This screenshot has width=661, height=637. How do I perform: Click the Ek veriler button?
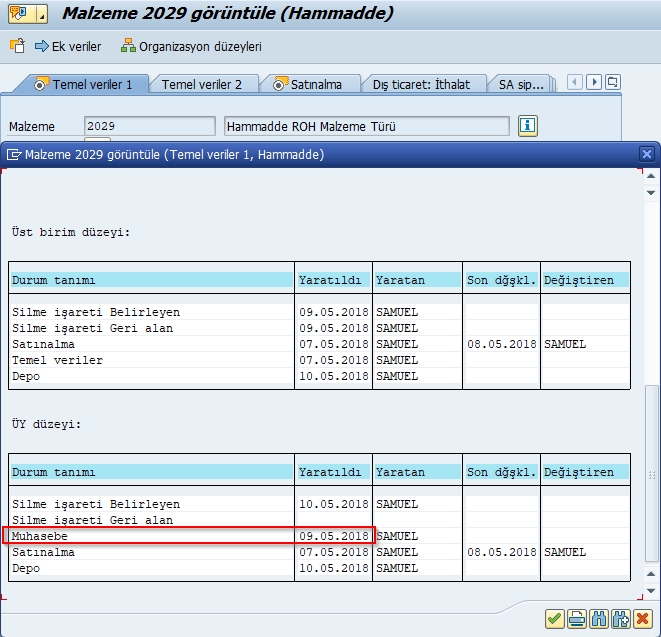(68, 46)
